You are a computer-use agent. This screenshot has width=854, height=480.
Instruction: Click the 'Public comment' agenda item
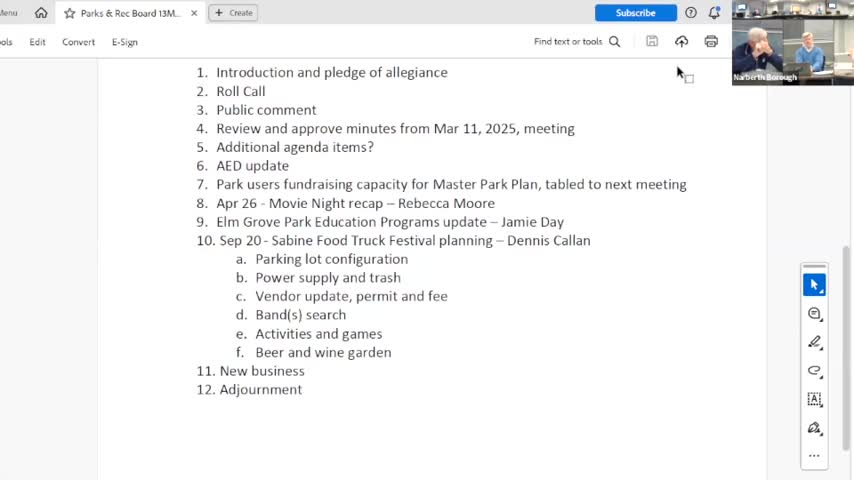[266, 110]
